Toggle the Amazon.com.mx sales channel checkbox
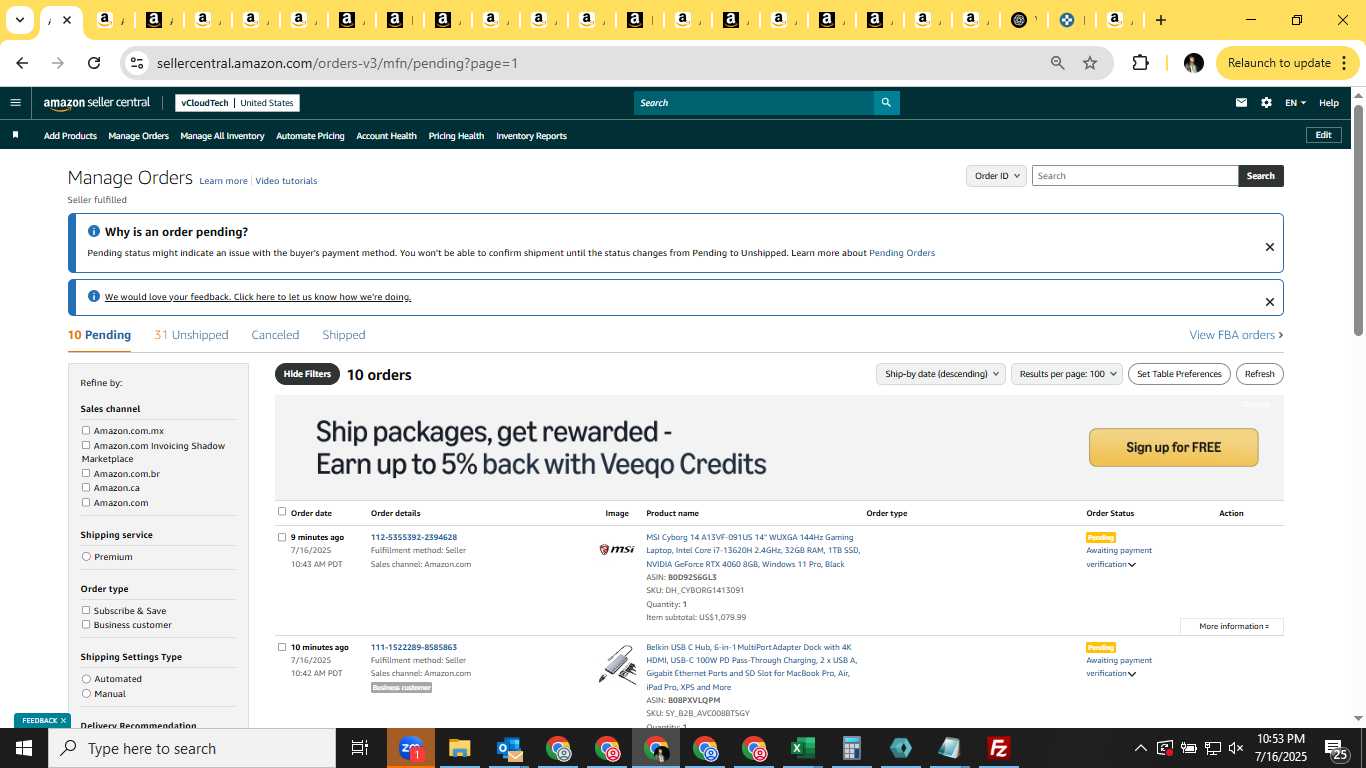This screenshot has height=768, width=1366. [x=86, y=430]
